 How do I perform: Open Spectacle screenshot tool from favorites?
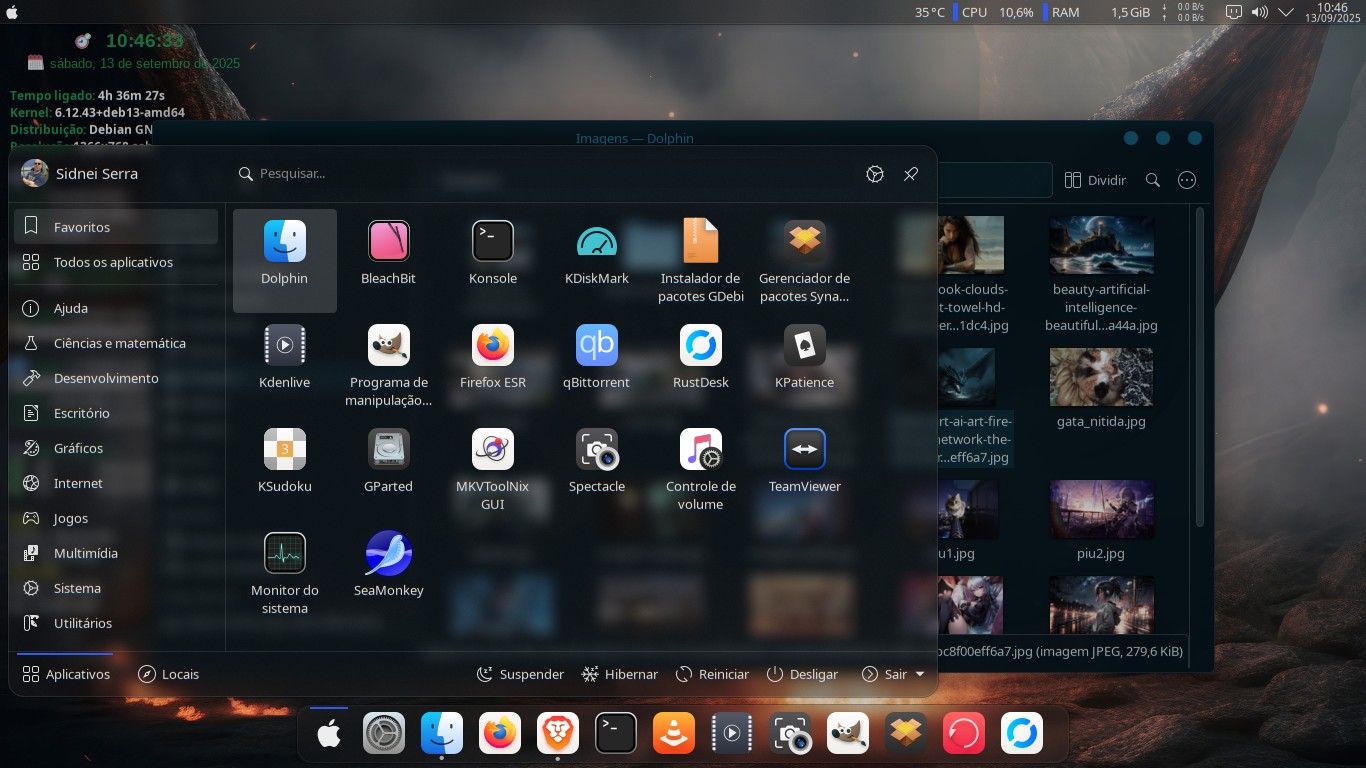point(597,468)
